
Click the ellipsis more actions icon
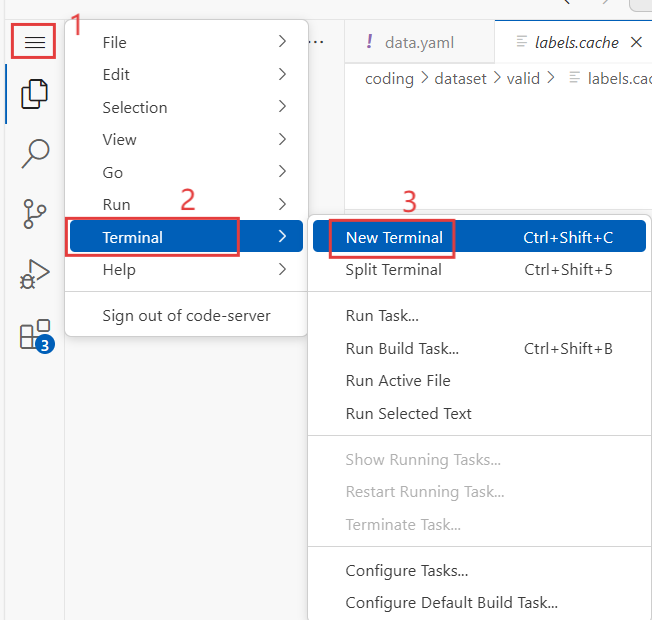(316, 42)
